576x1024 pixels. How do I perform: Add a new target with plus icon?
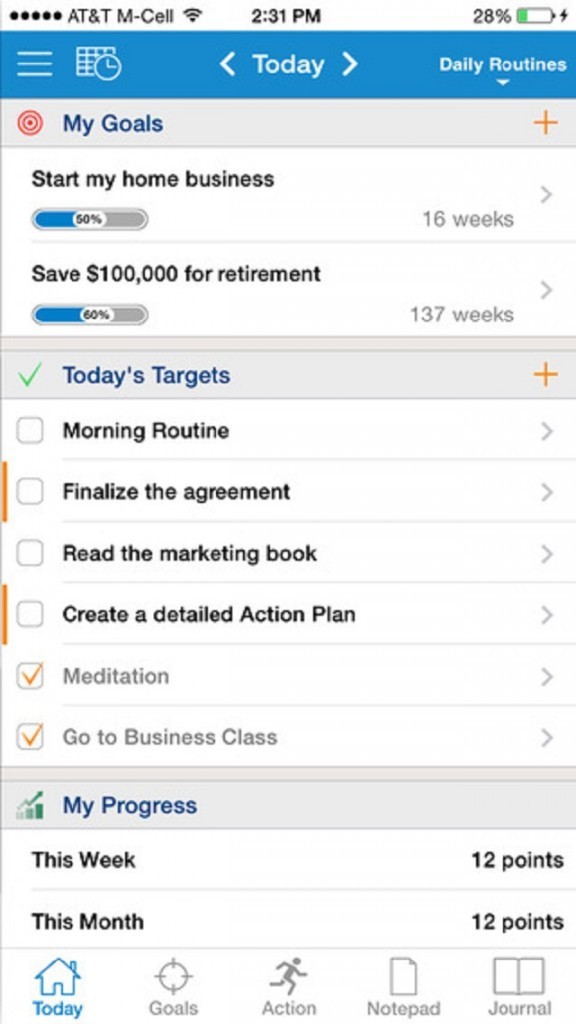click(545, 374)
